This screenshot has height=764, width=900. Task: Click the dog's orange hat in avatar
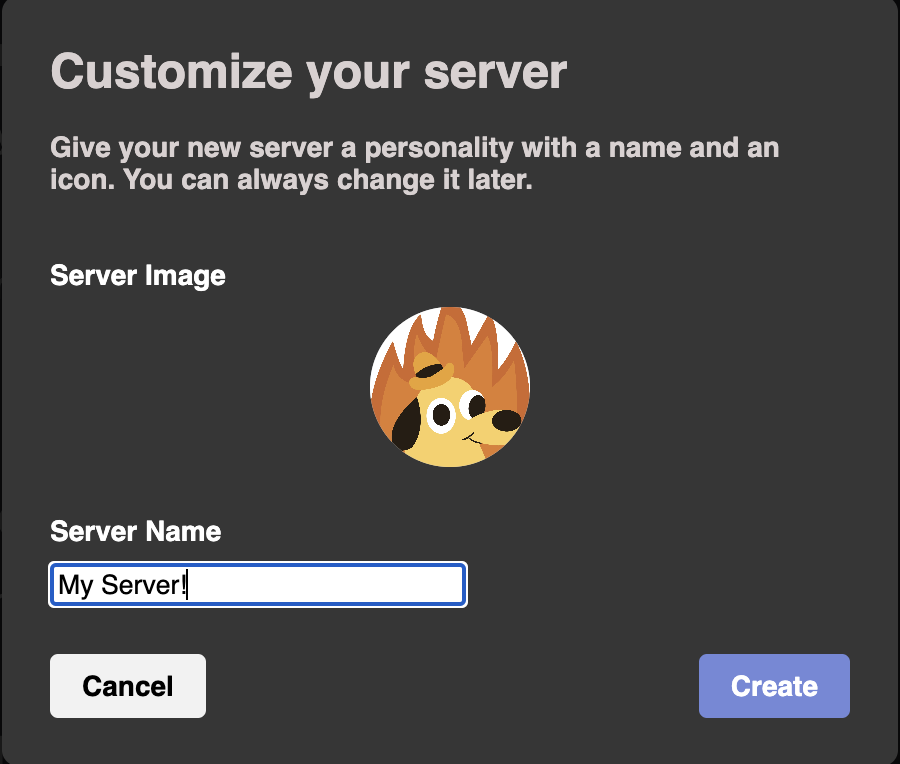(x=429, y=372)
